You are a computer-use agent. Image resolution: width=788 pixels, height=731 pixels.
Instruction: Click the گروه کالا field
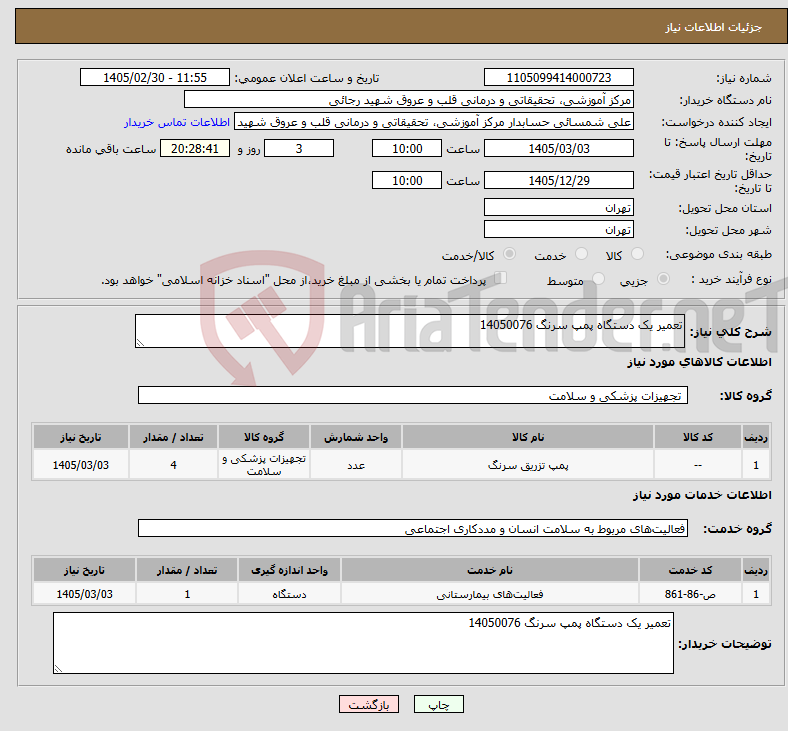(x=413, y=395)
